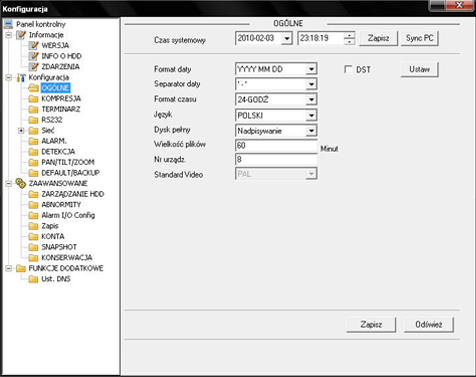Increase system time with up spinner

[x=349, y=35]
